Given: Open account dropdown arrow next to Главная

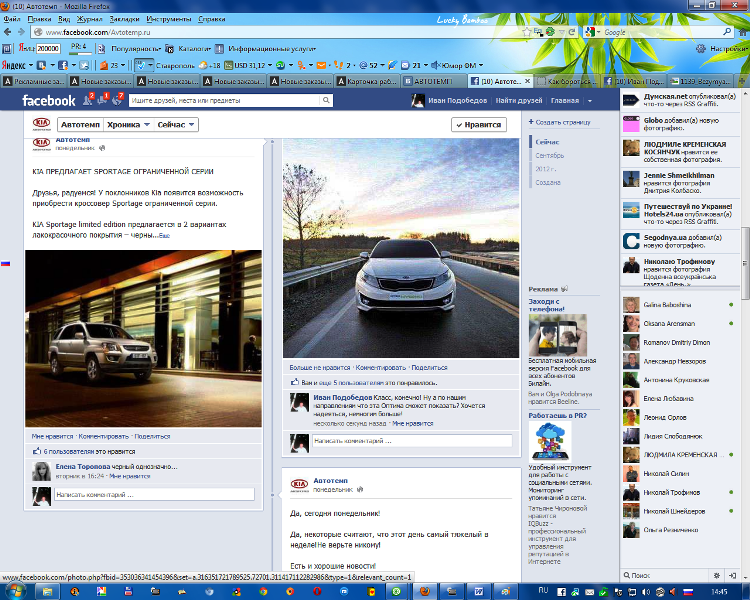Looking at the screenshot, I should tap(590, 100).
